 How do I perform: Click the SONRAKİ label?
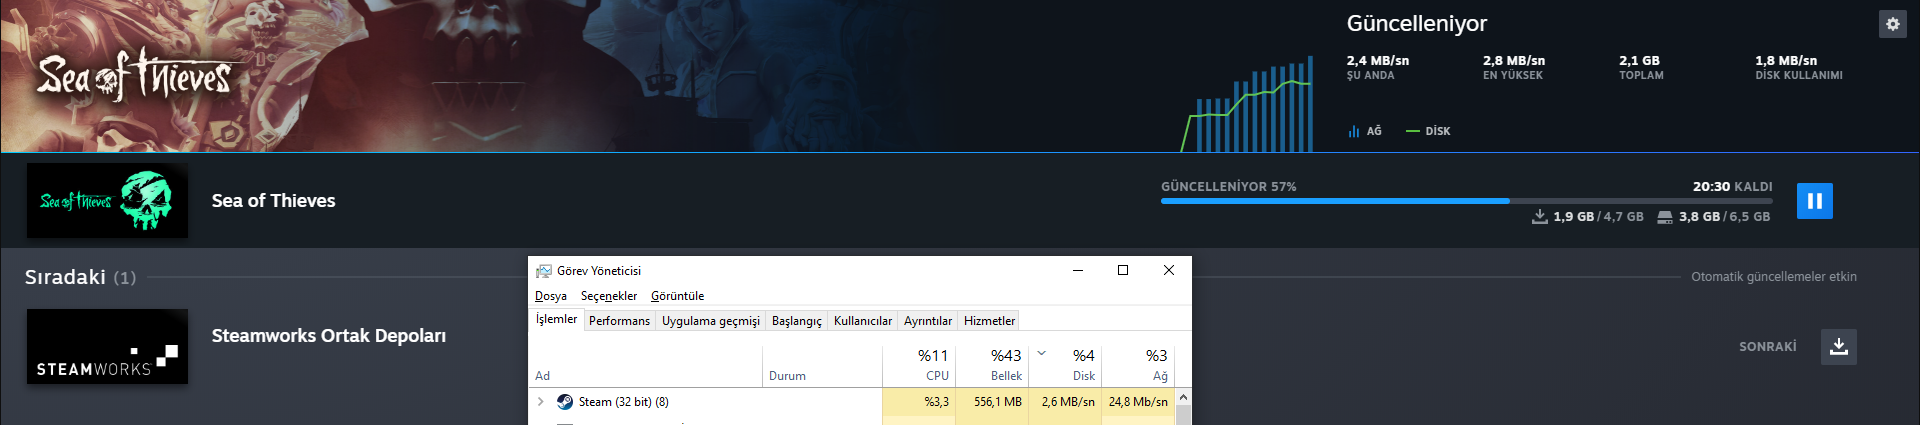click(x=1768, y=347)
